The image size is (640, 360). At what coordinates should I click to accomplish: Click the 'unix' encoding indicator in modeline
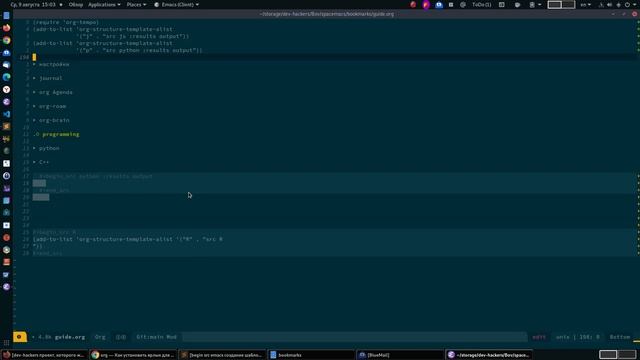point(563,337)
